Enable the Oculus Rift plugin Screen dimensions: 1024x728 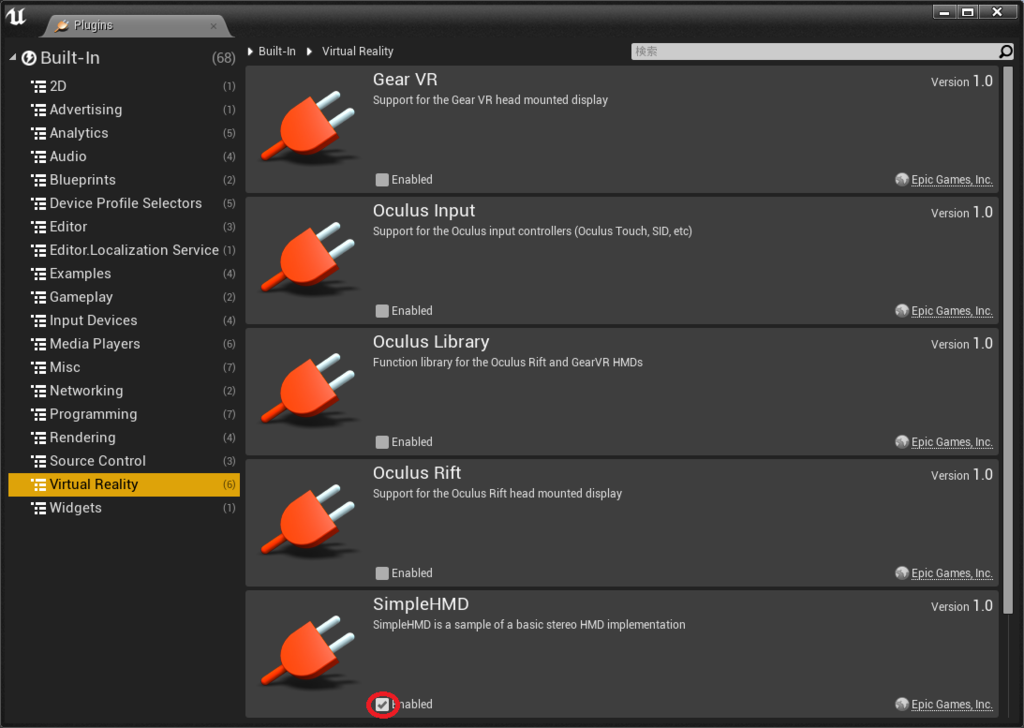click(382, 573)
